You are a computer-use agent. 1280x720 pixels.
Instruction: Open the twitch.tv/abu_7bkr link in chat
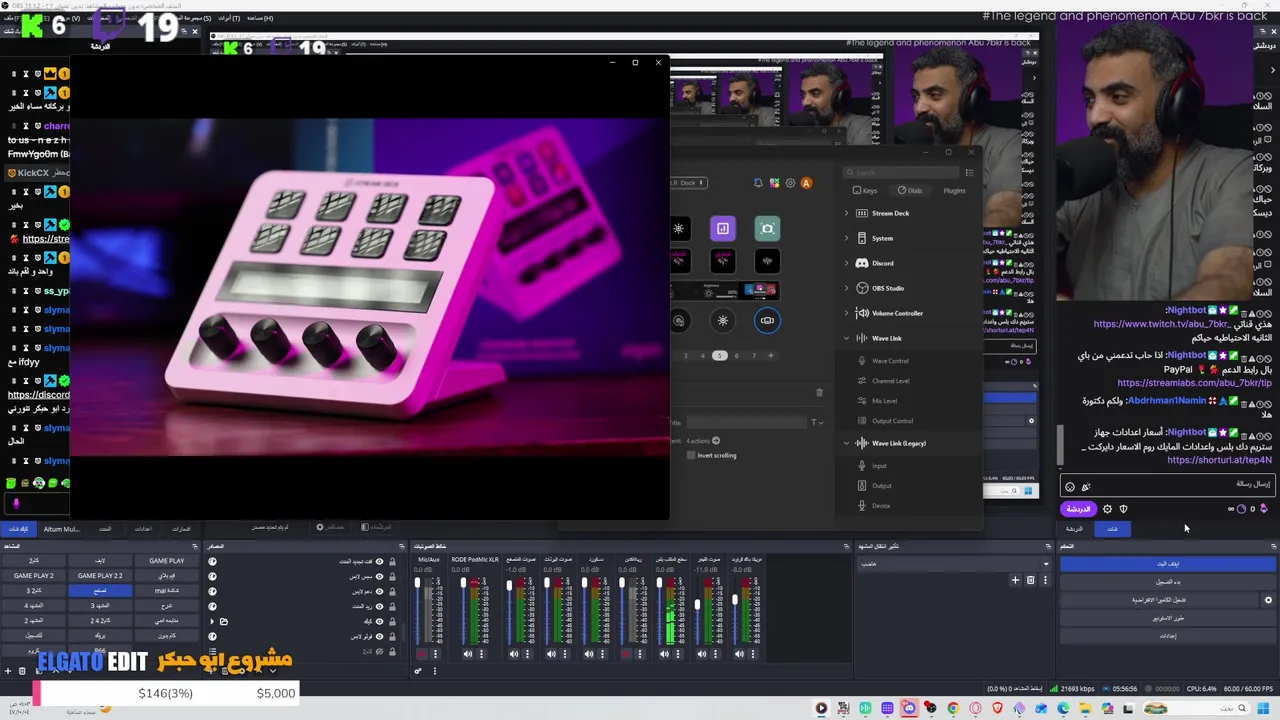click(x=1160, y=324)
